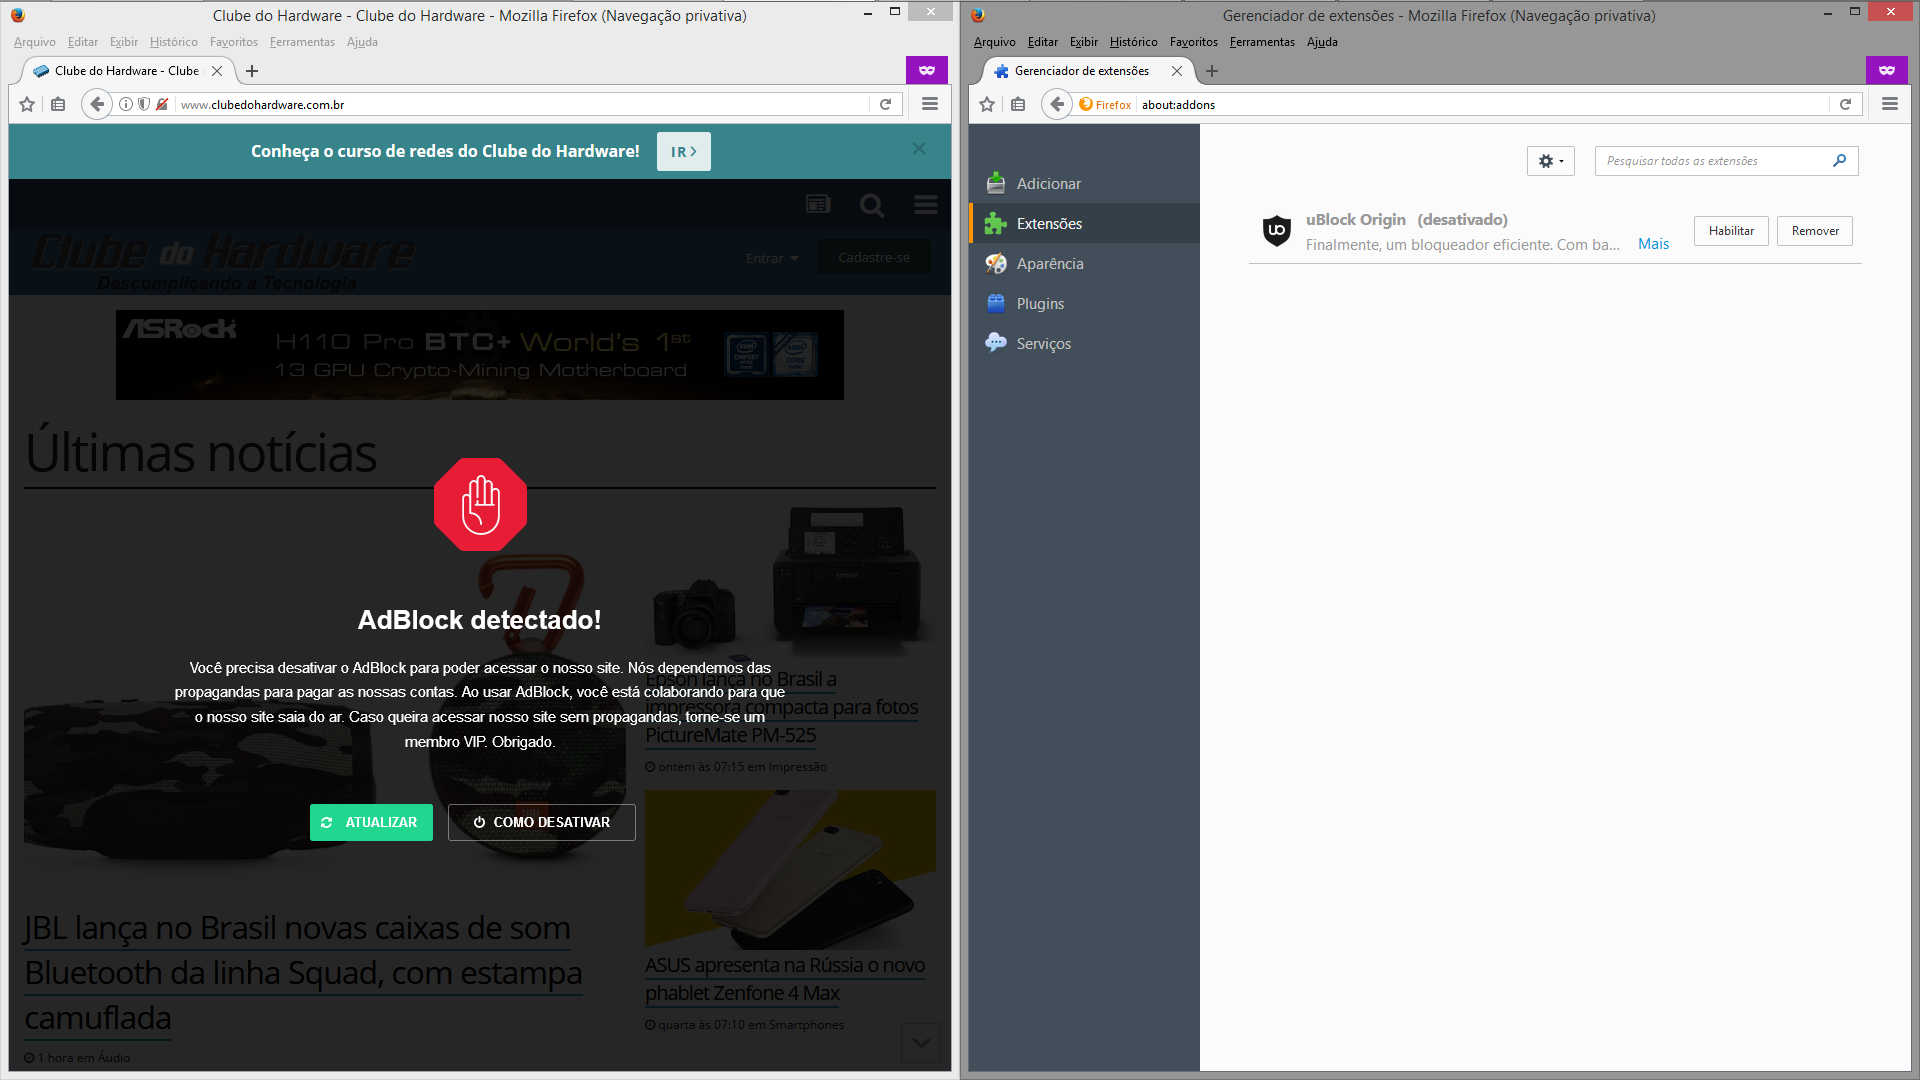Open Favoritos menu in extensions window
This screenshot has width=1920, height=1080.
coord(1194,42)
